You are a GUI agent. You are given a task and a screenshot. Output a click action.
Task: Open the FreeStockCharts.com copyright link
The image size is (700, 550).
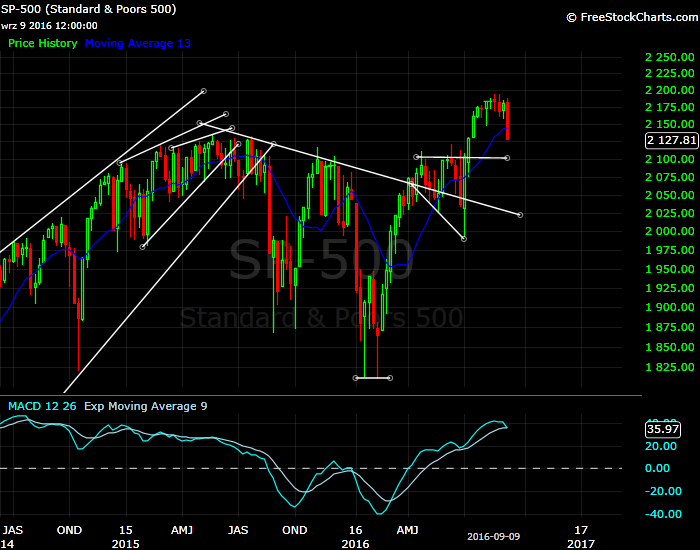coord(632,17)
